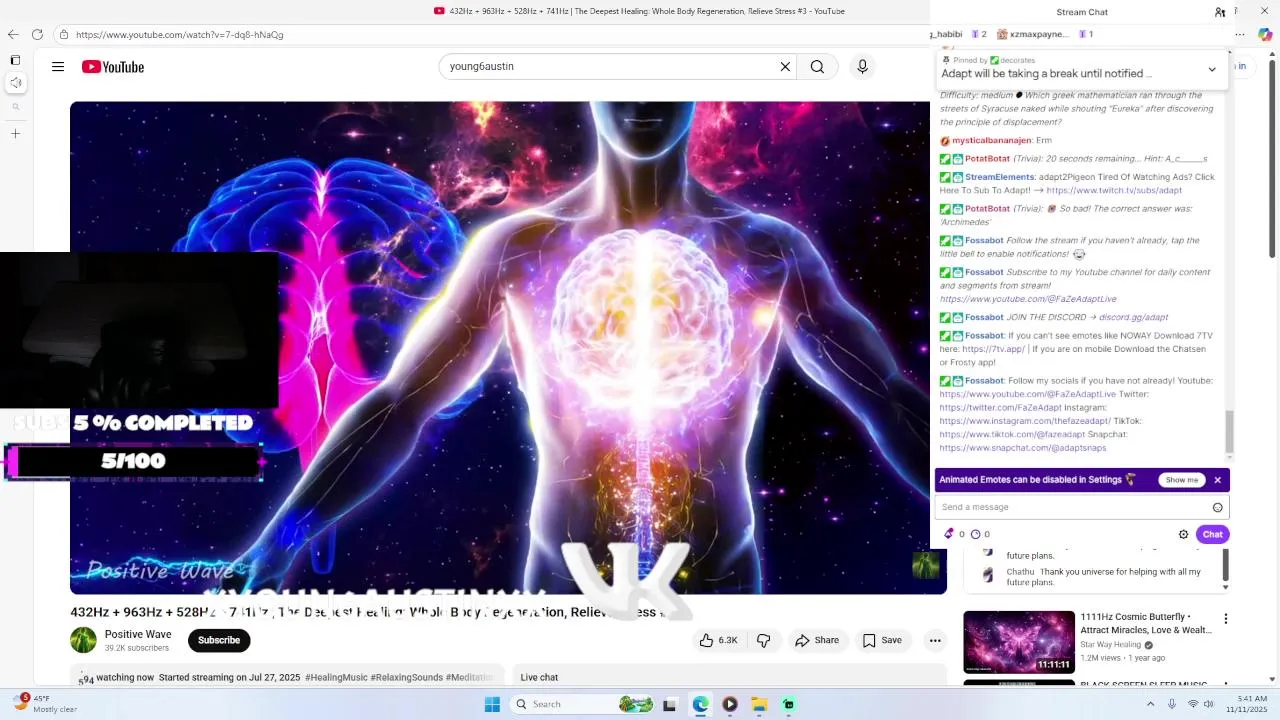The image size is (1280, 720).
Task: Open the Live chat section header
Action: coord(539,678)
